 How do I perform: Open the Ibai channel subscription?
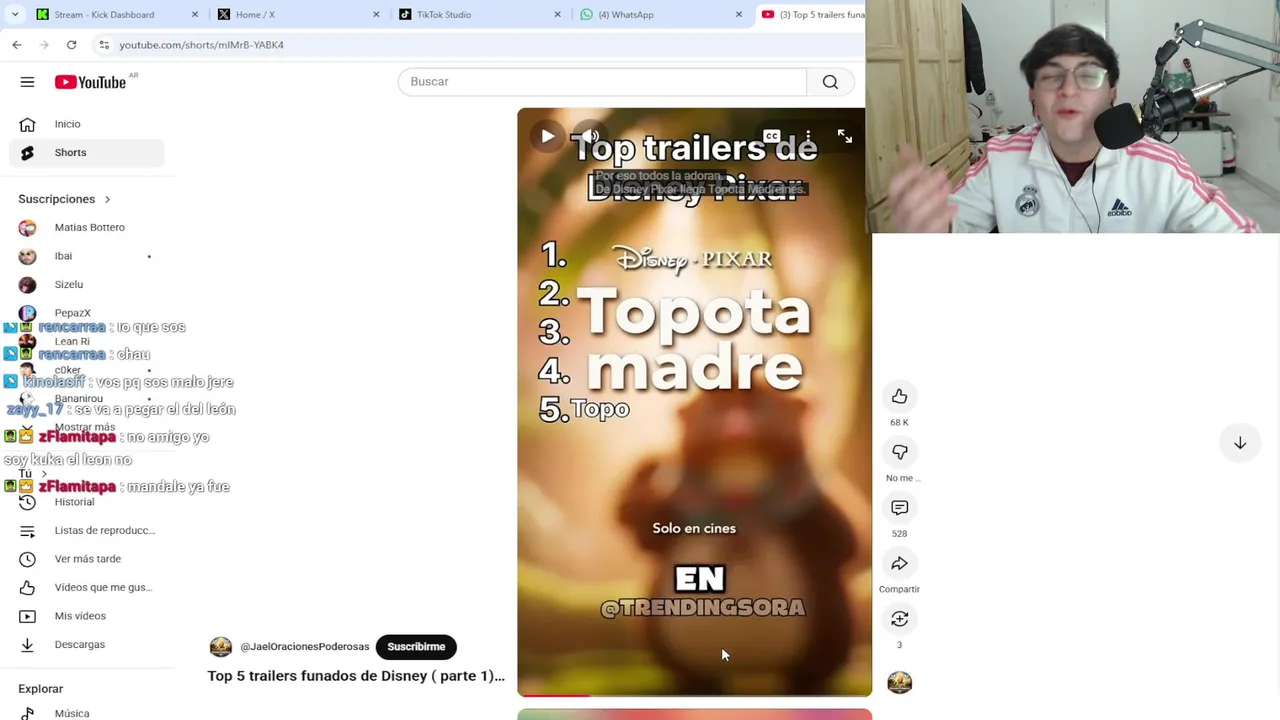tap(87, 256)
